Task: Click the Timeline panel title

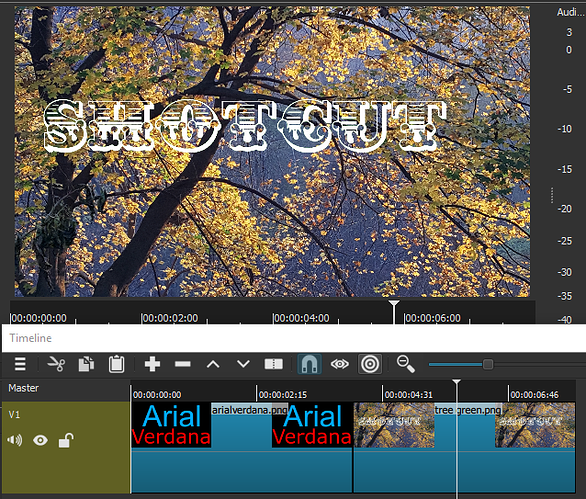Action: (x=31, y=338)
